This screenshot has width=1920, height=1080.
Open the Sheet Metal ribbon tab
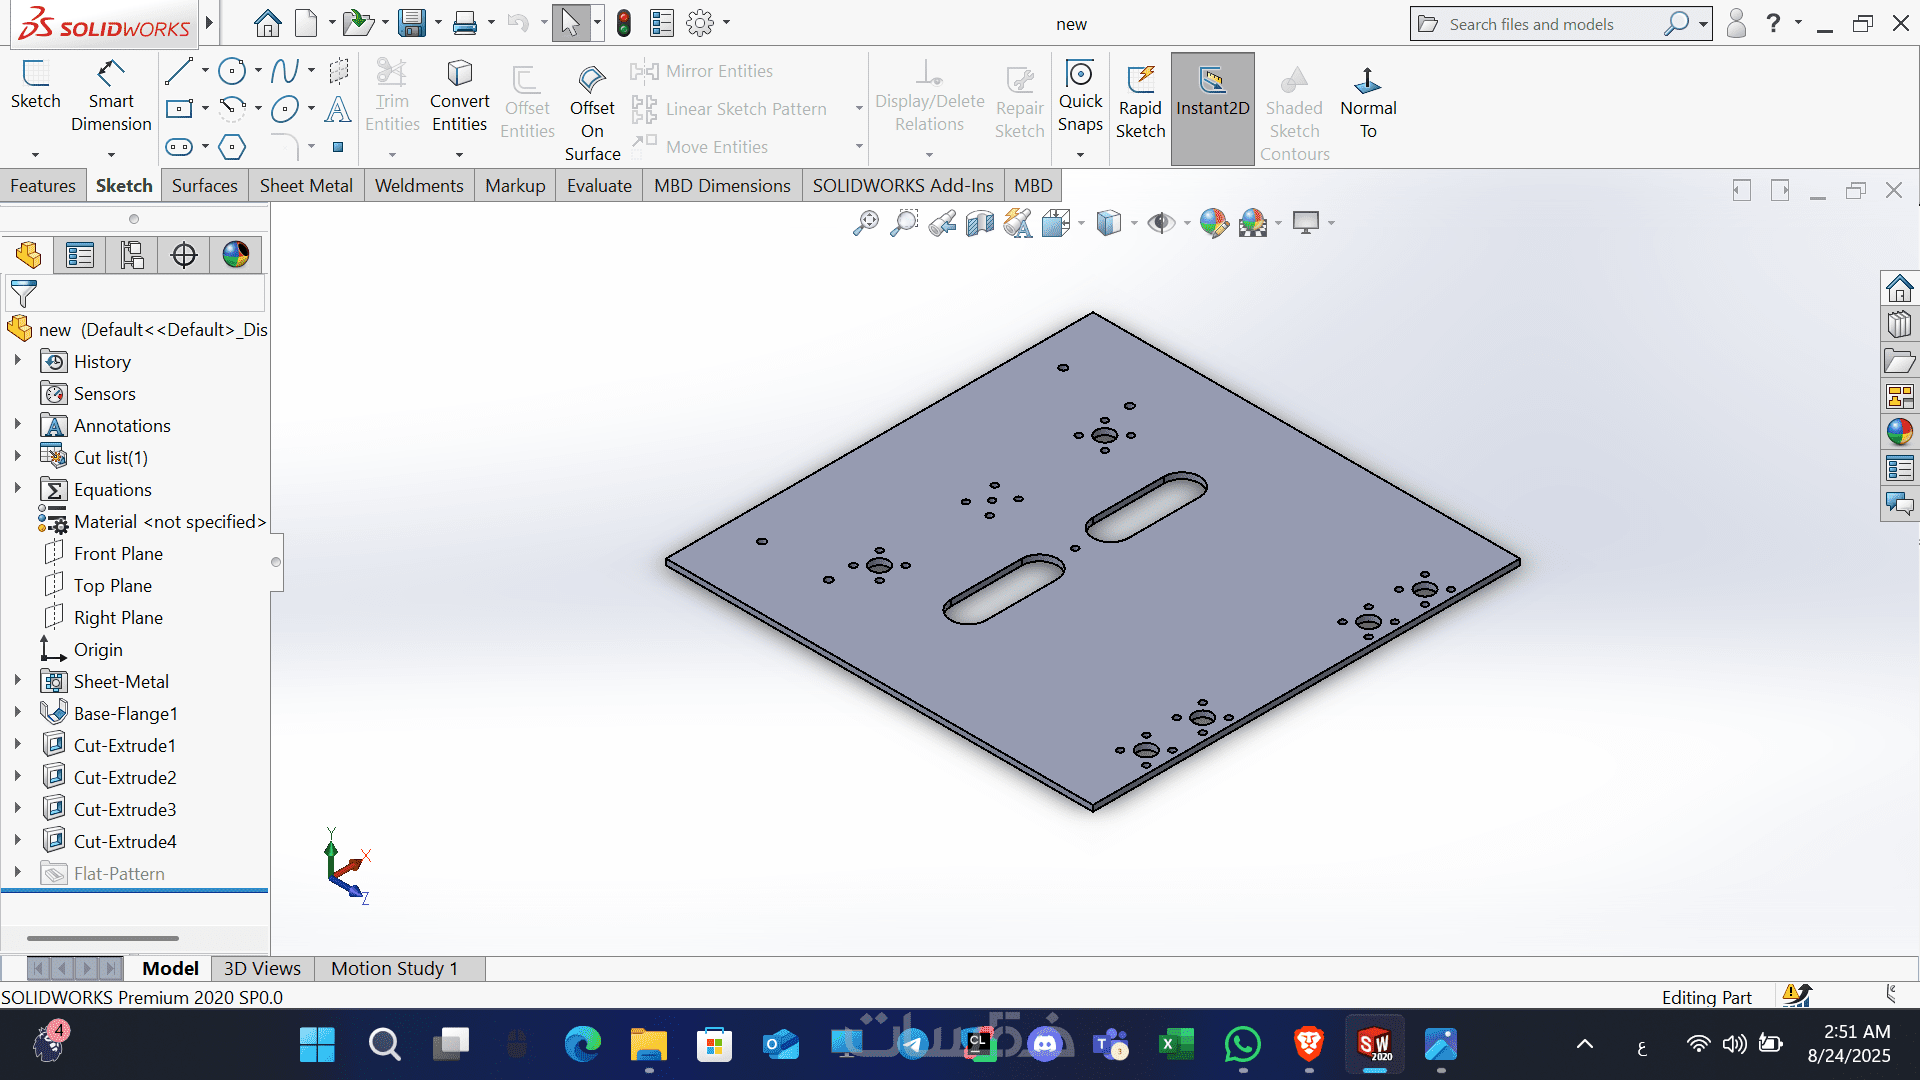click(x=306, y=186)
